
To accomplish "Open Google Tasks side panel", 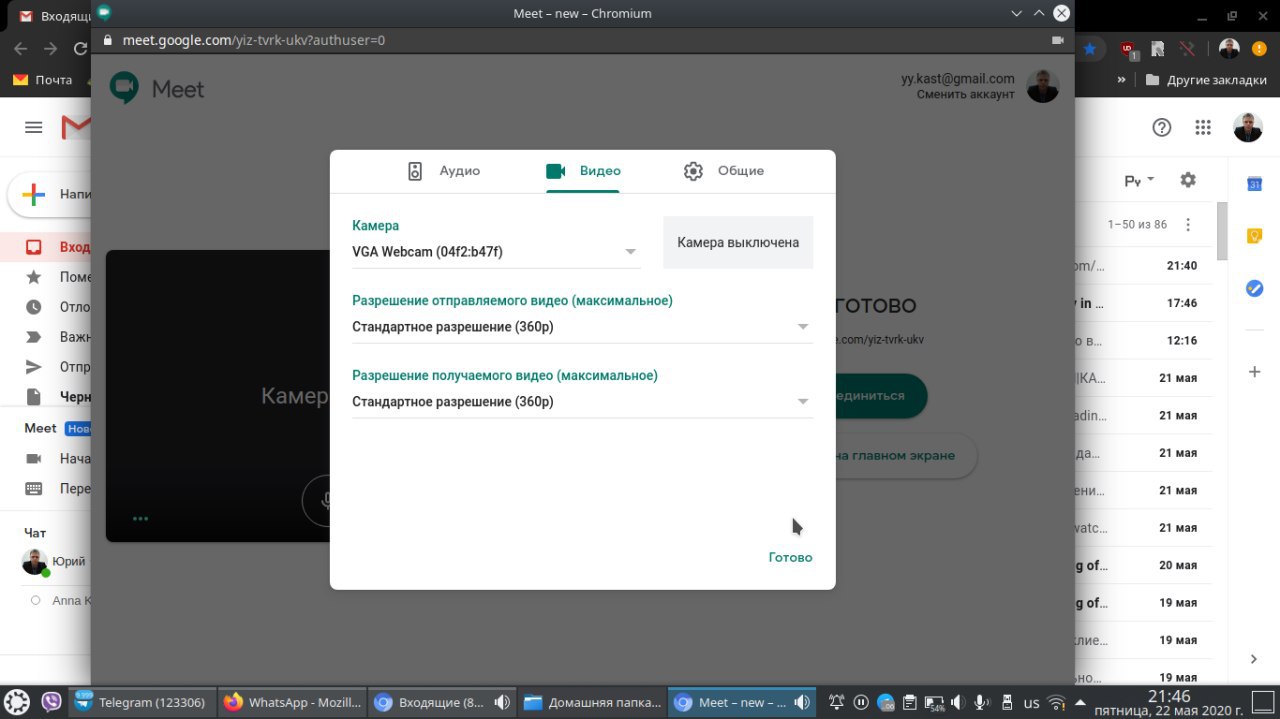I will point(1254,288).
